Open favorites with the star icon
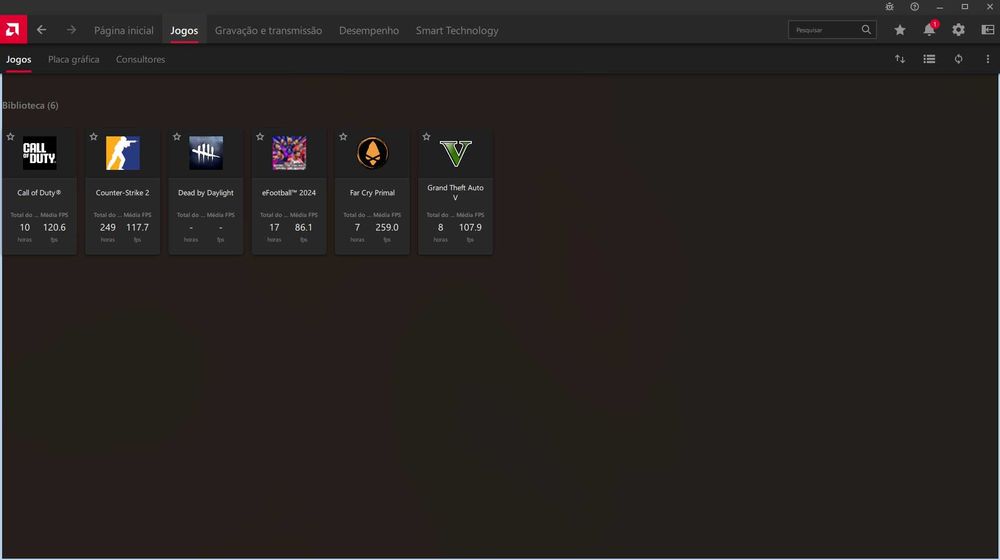Viewport: 1000px width, 560px height. coord(900,30)
